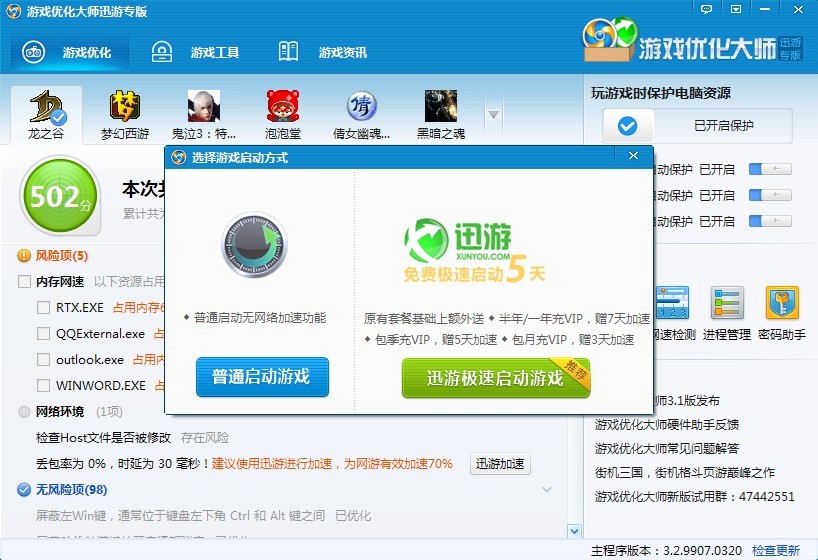Click 游戏优化大师新版试用群 text
Image resolution: width=818 pixels, height=560 pixels.
point(694,496)
